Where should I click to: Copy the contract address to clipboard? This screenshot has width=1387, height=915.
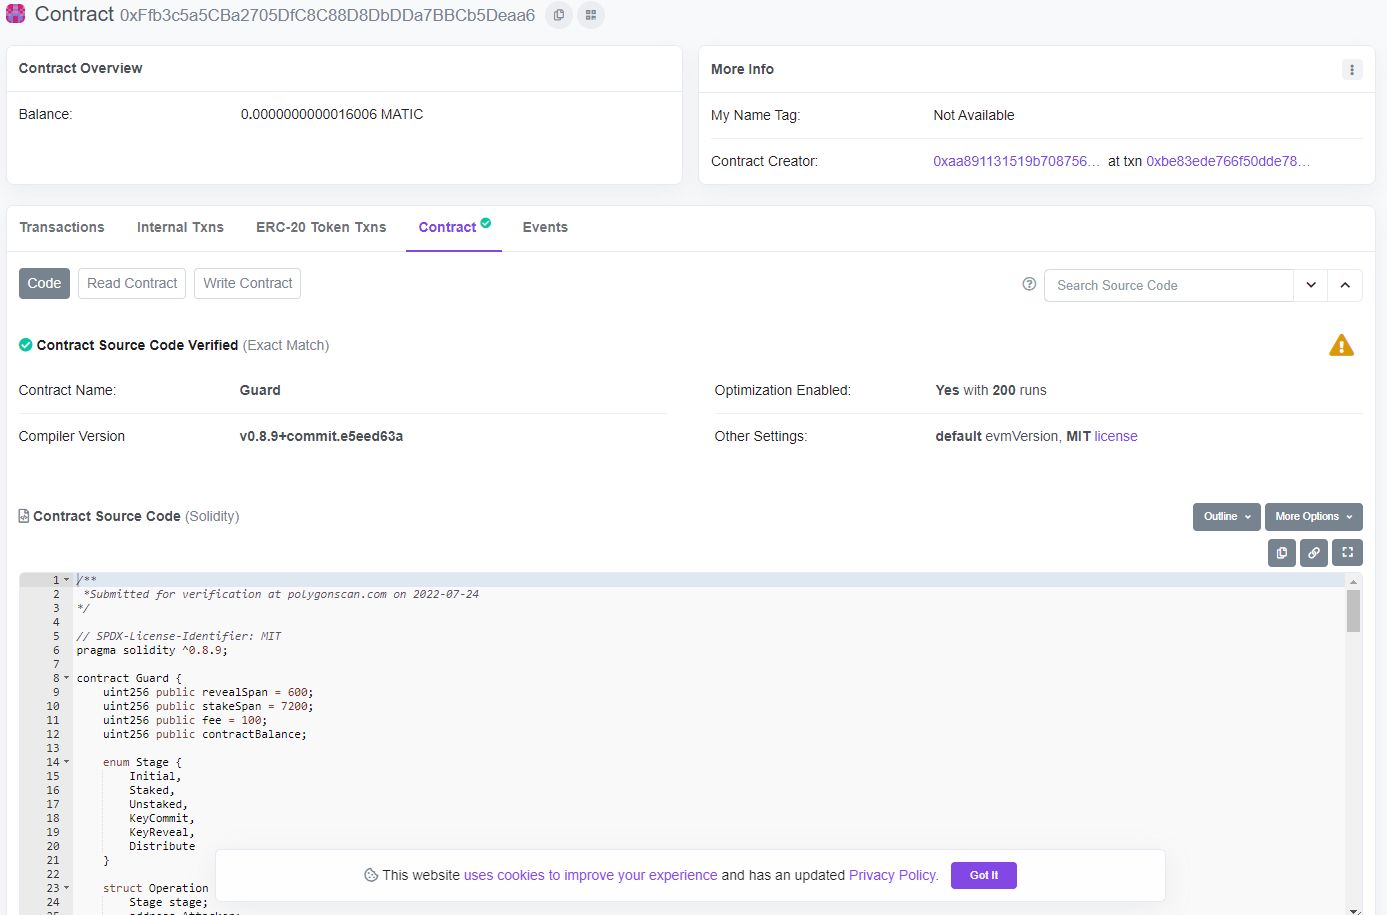click(559, 15)
